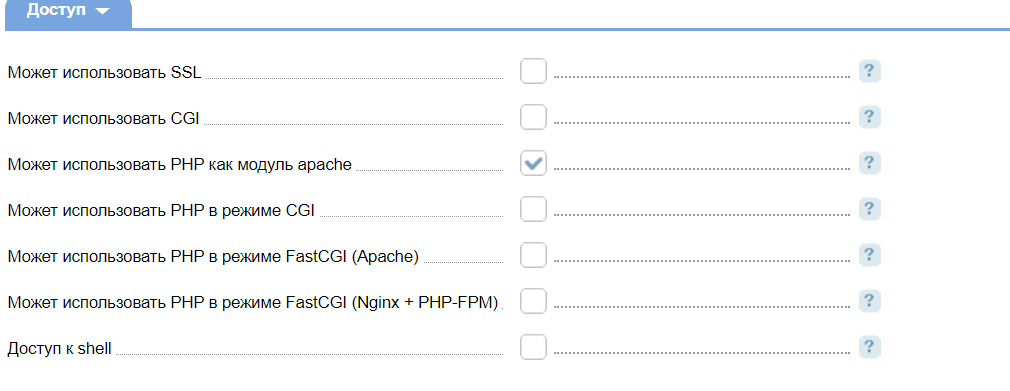Click question mark for PHP FastCGI (Apache)
This screenshot has height=391, width=1010.
[869, 255]
